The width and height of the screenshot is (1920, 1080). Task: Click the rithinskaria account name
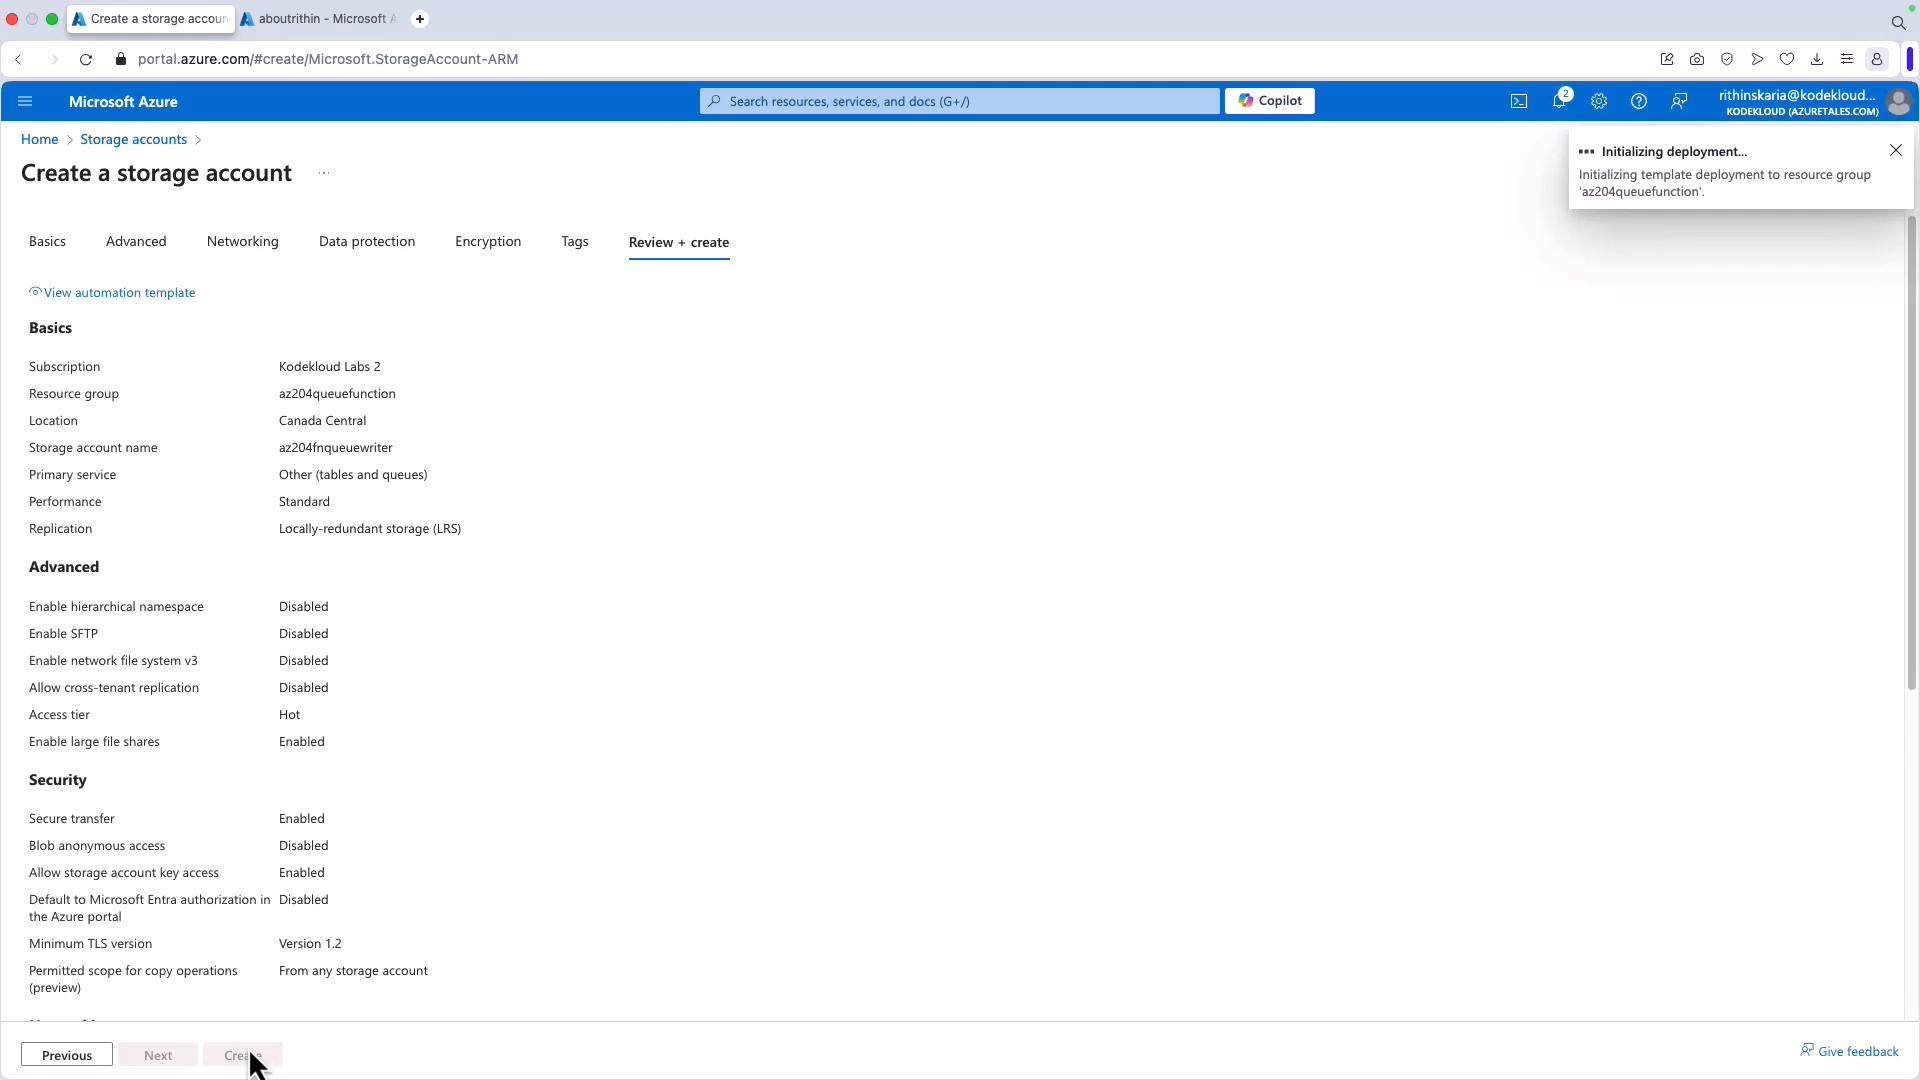(x=1797, y=95)
